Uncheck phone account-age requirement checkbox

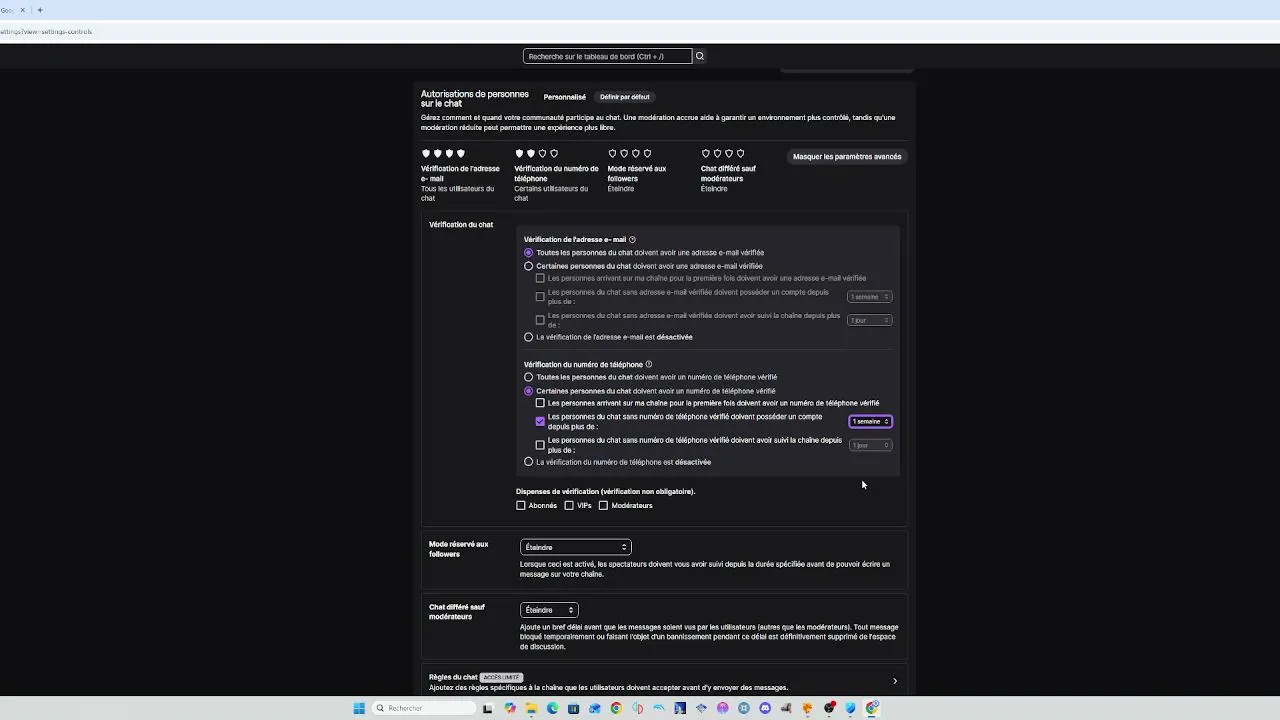(540, 421)
